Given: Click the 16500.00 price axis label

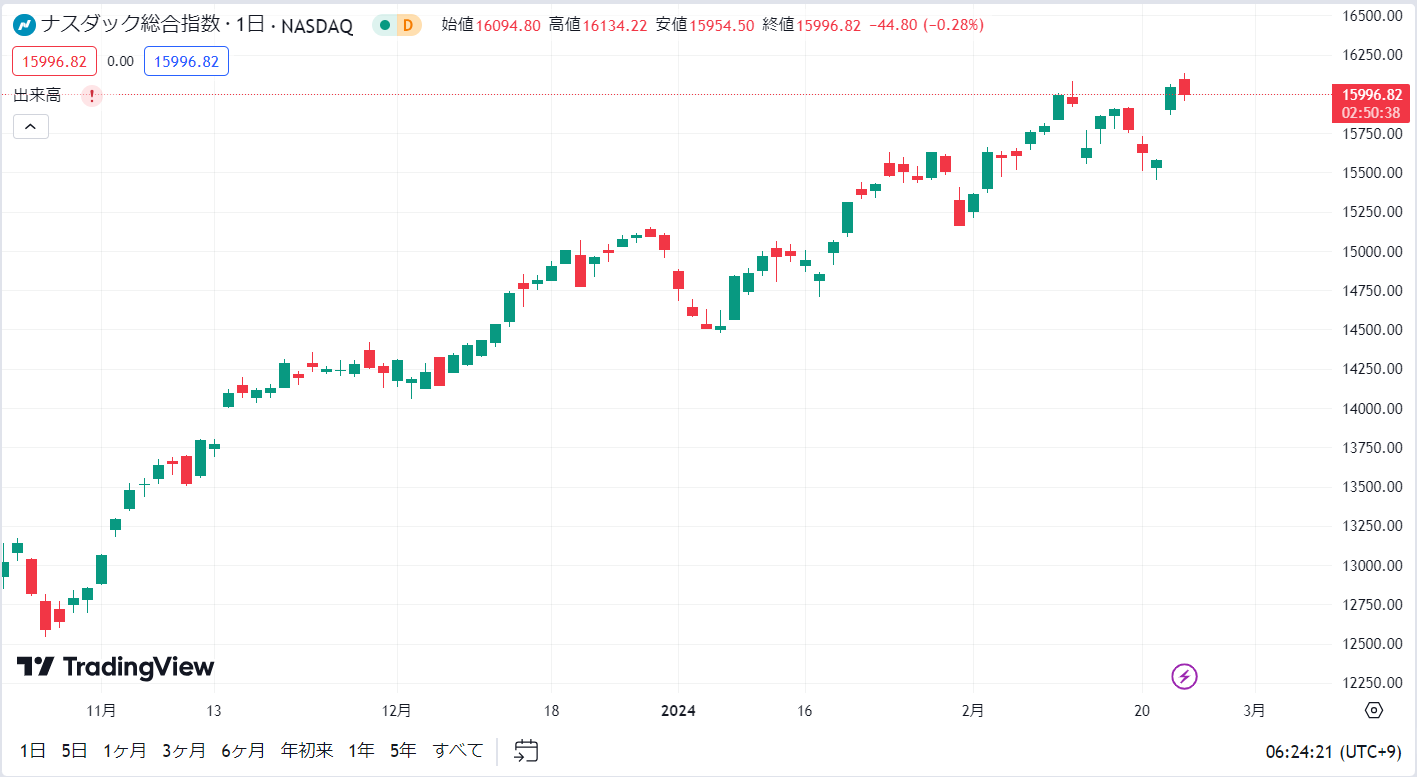Looking at the screenshot, I should click(1373, 16).
